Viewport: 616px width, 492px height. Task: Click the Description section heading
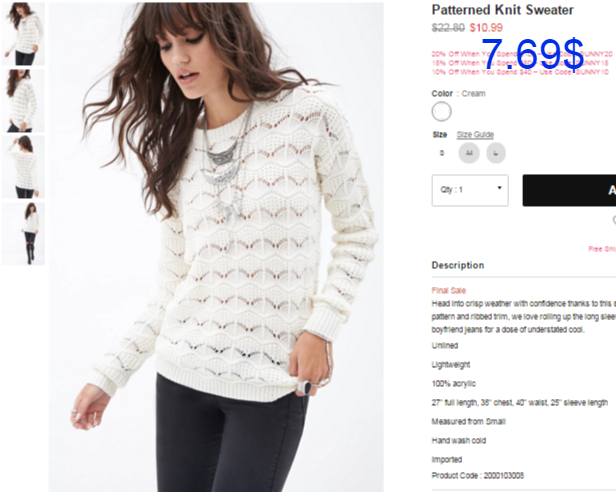pos(458,265)
